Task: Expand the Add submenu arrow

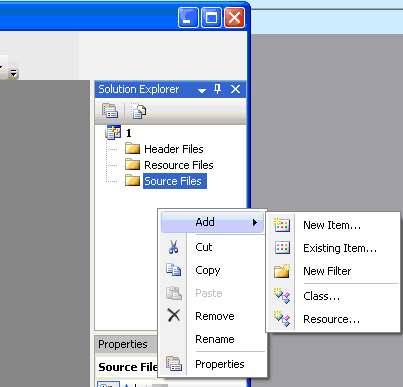Action: coord(255,222)
